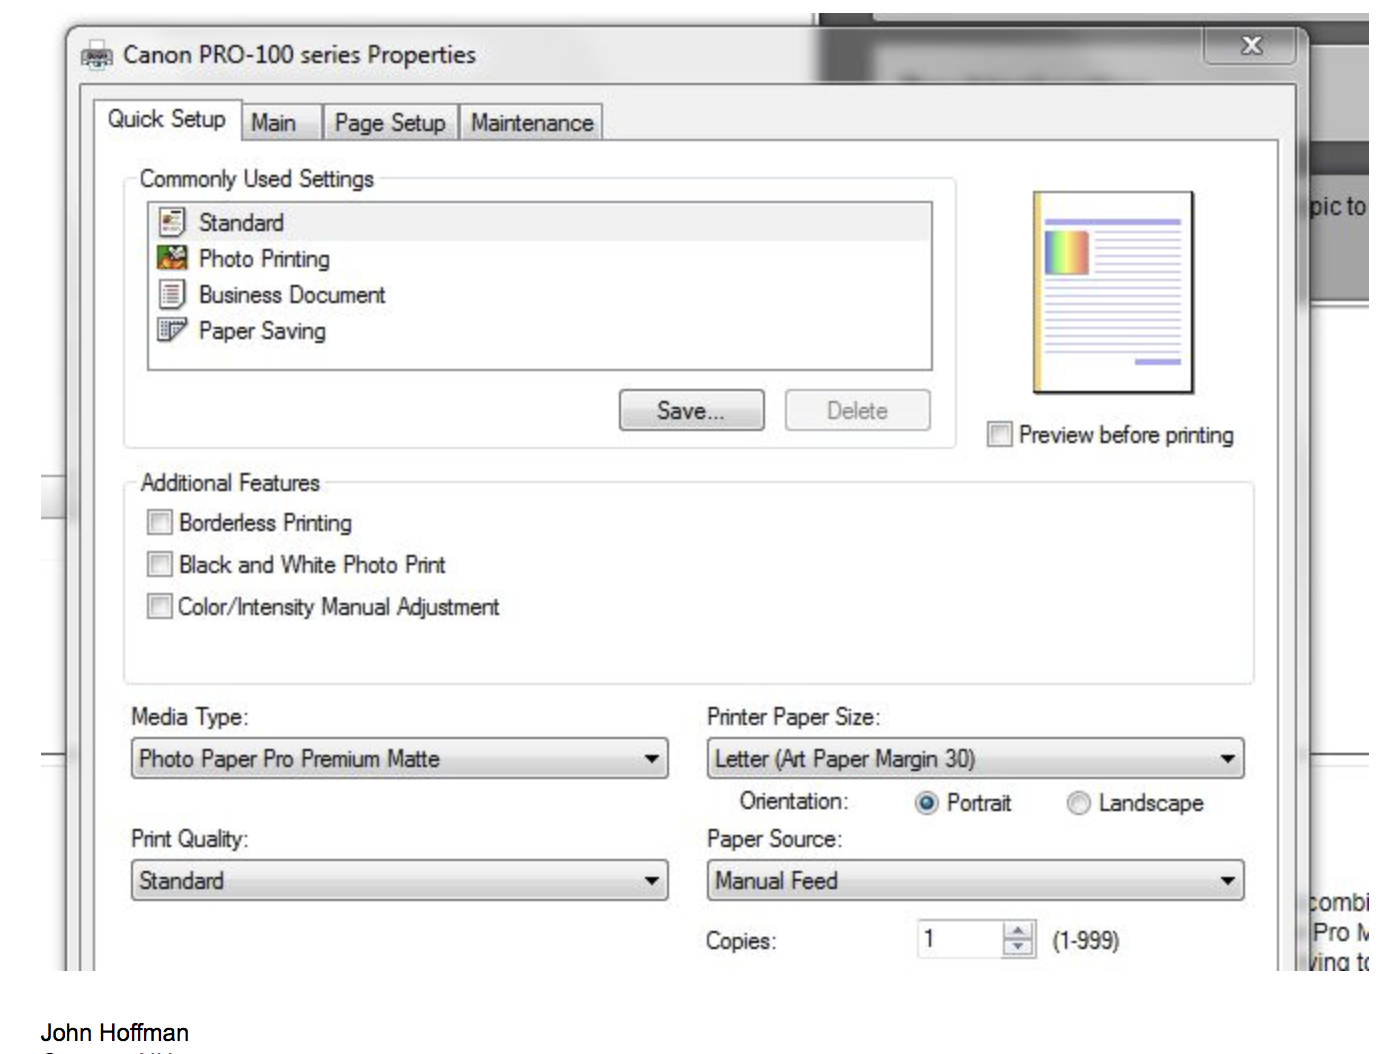Go to the Maintenance tab
The image size is (1378, 1054).
pyautogui.click(x=532, y=123)
